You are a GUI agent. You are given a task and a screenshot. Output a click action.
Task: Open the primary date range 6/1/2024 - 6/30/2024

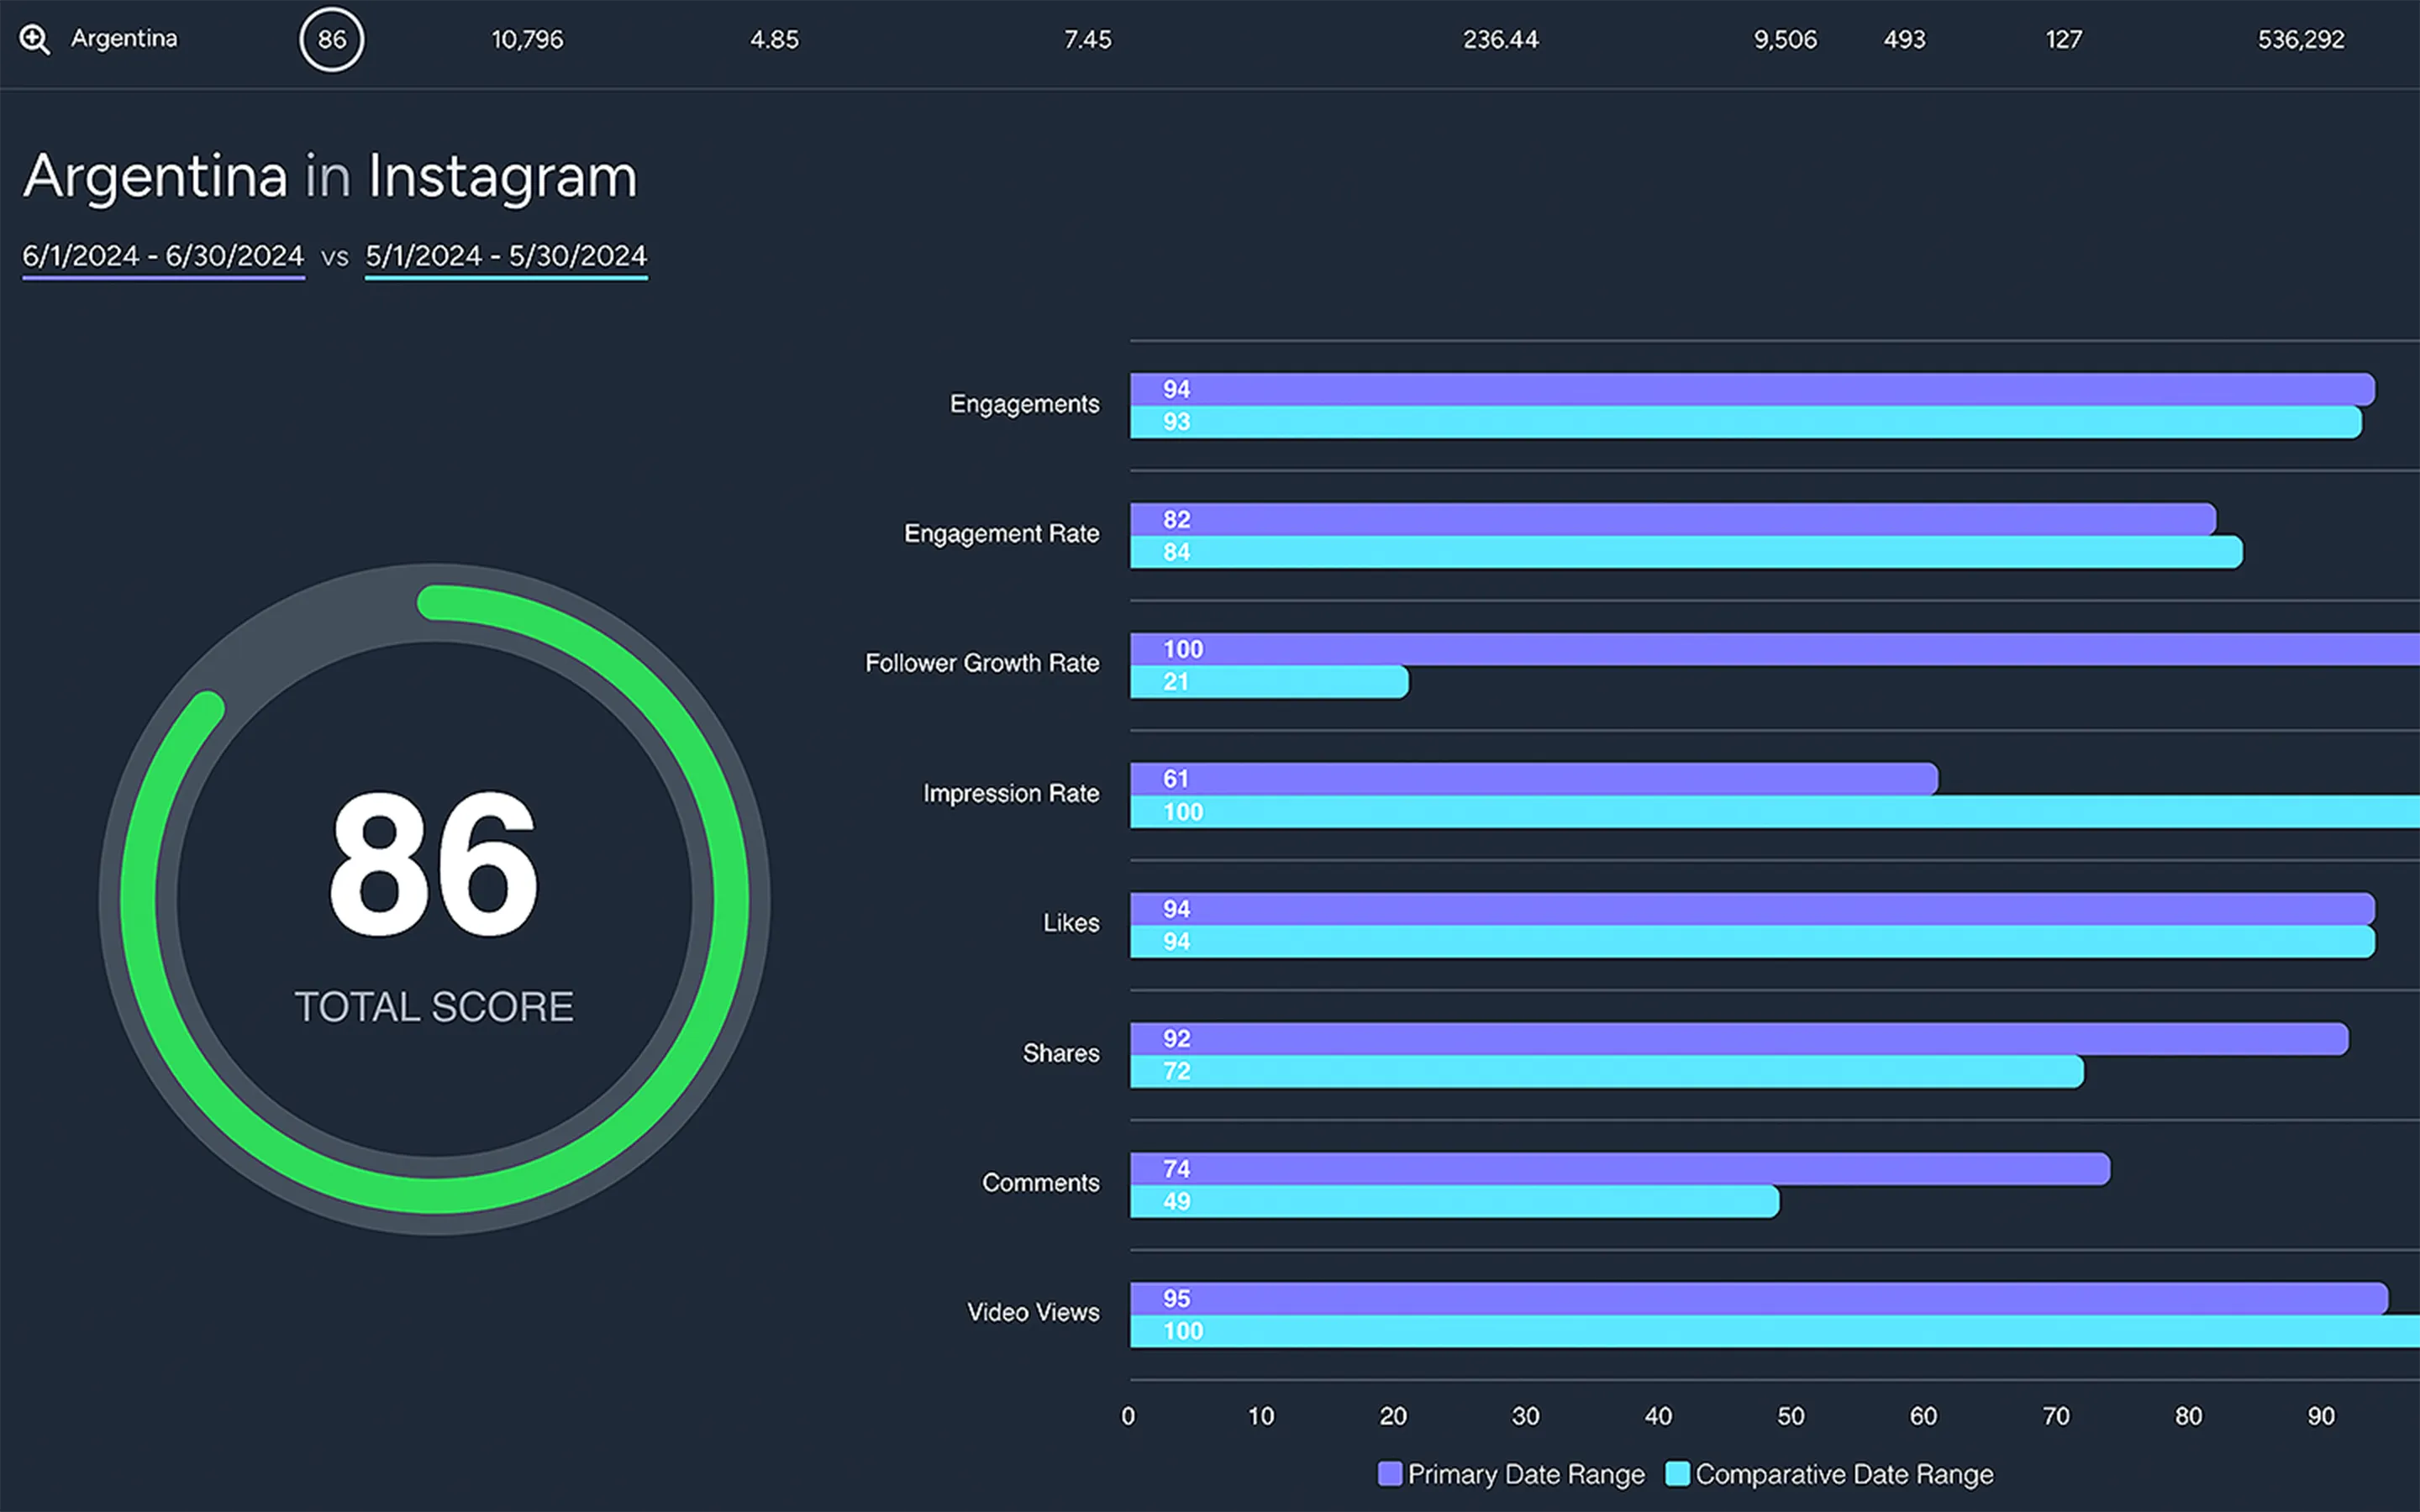pyautogui.click(x=163, y=256)
